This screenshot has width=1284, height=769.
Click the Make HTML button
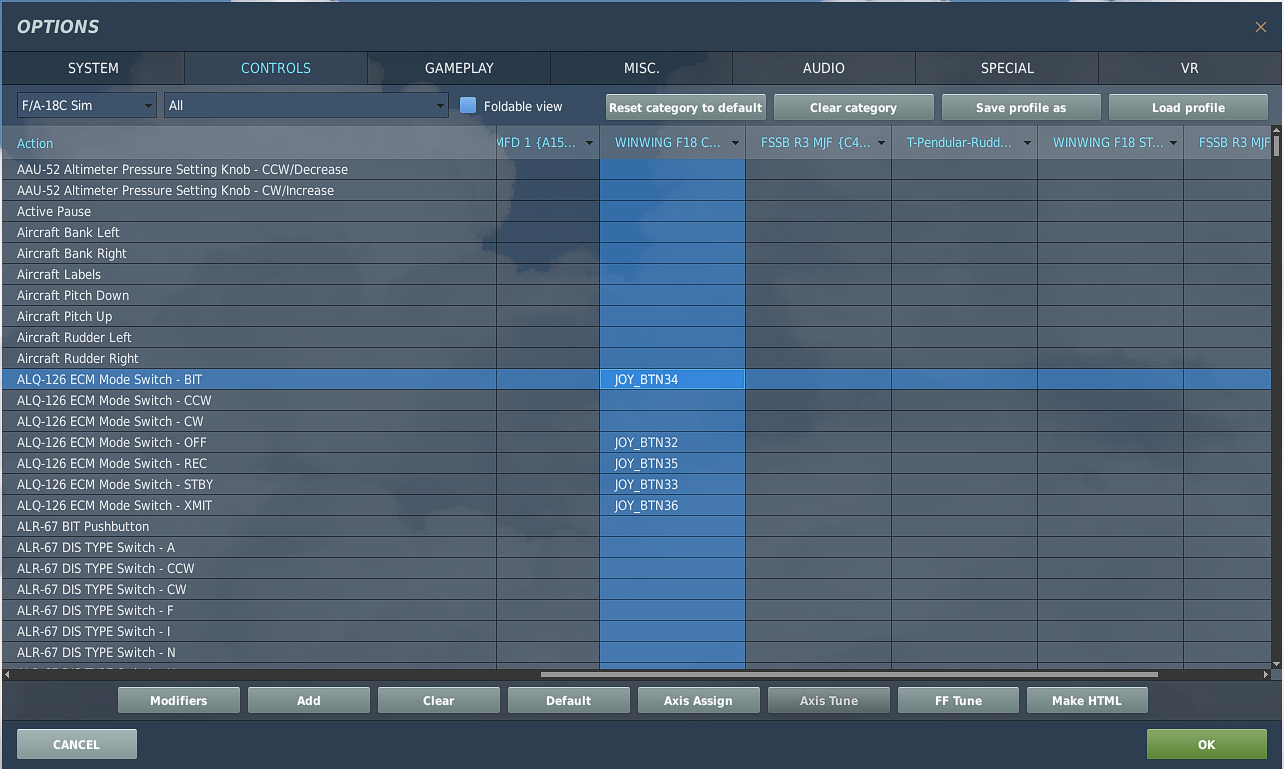[x=1087, y=700]
